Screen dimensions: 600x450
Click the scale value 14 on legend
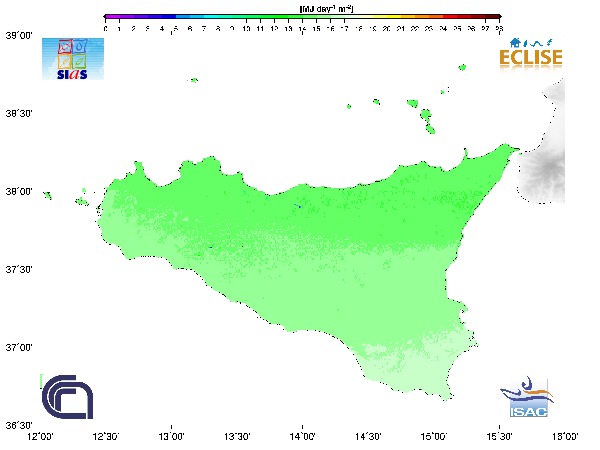point(302,29)
